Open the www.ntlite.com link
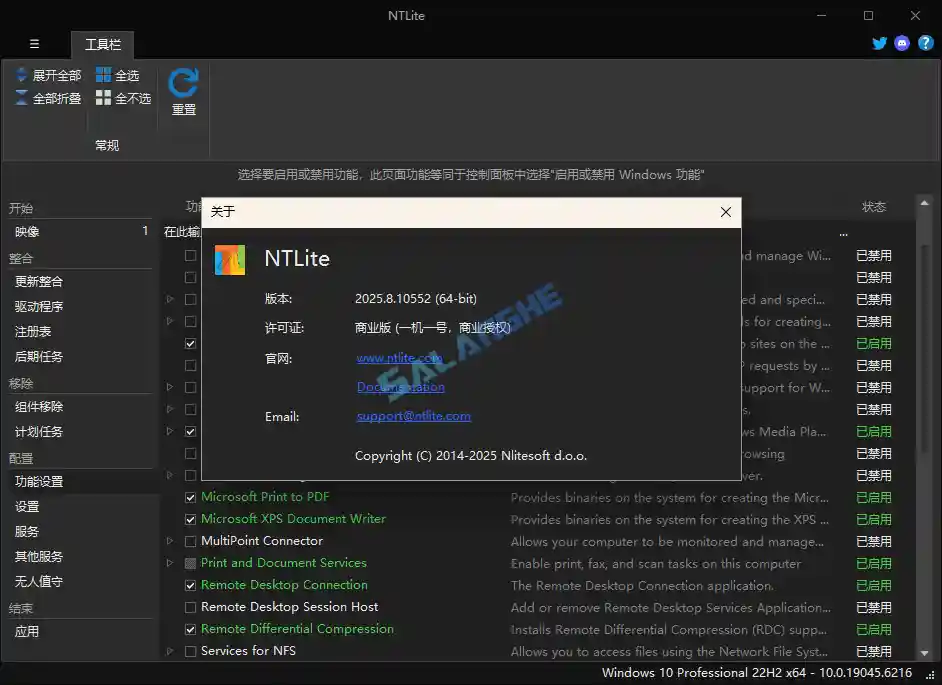Screen dimensions: 942x685 (x=398, y=357)
